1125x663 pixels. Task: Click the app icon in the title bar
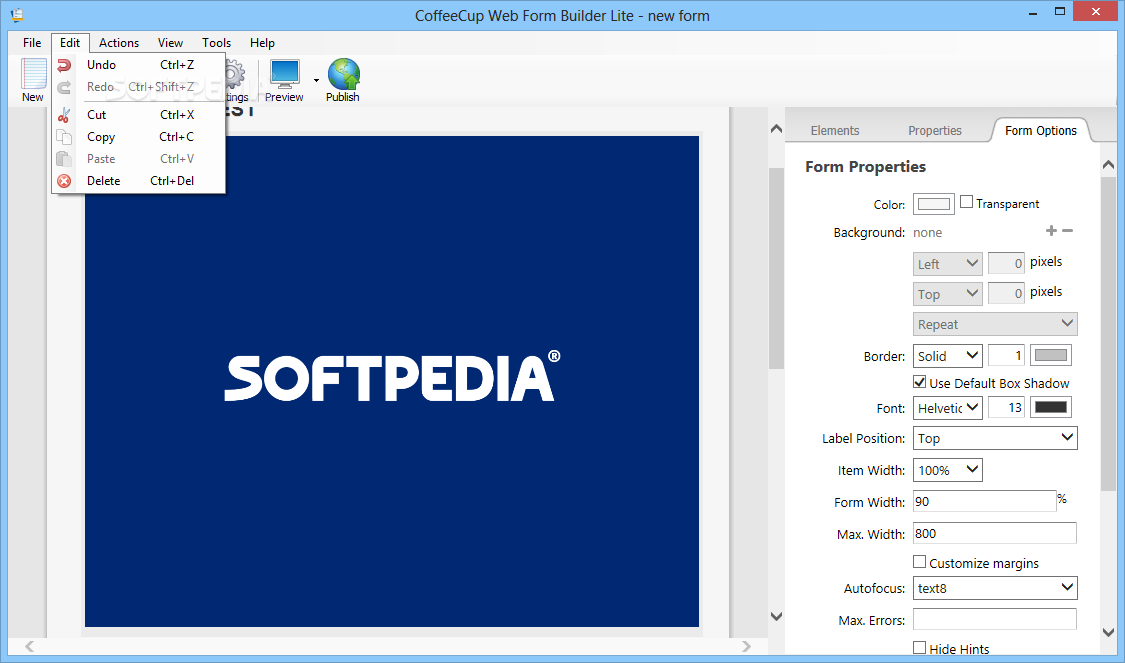(17, 14)
